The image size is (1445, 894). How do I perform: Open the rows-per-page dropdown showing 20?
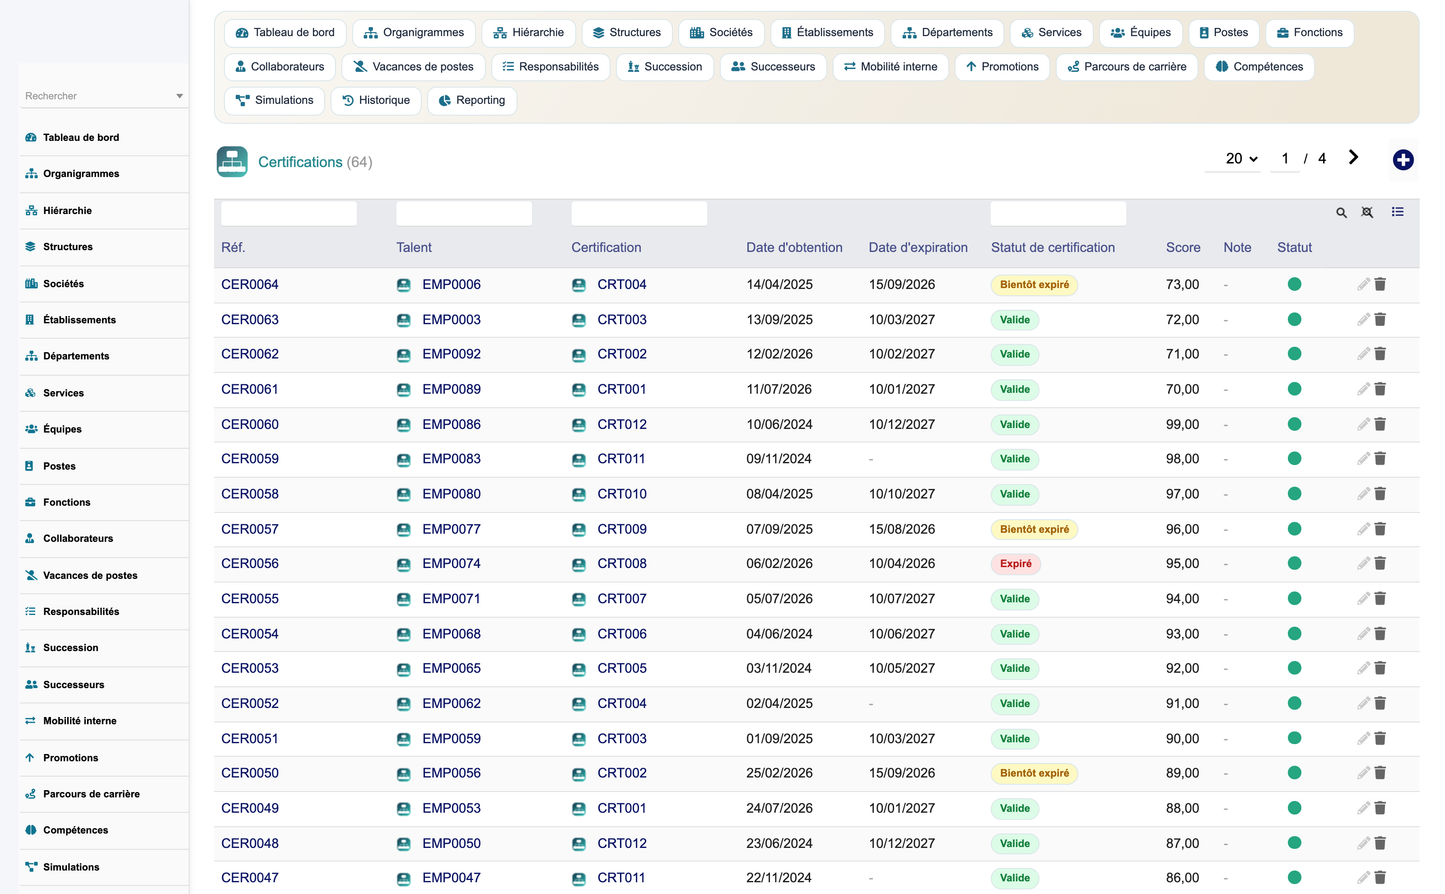(1242, 159)
